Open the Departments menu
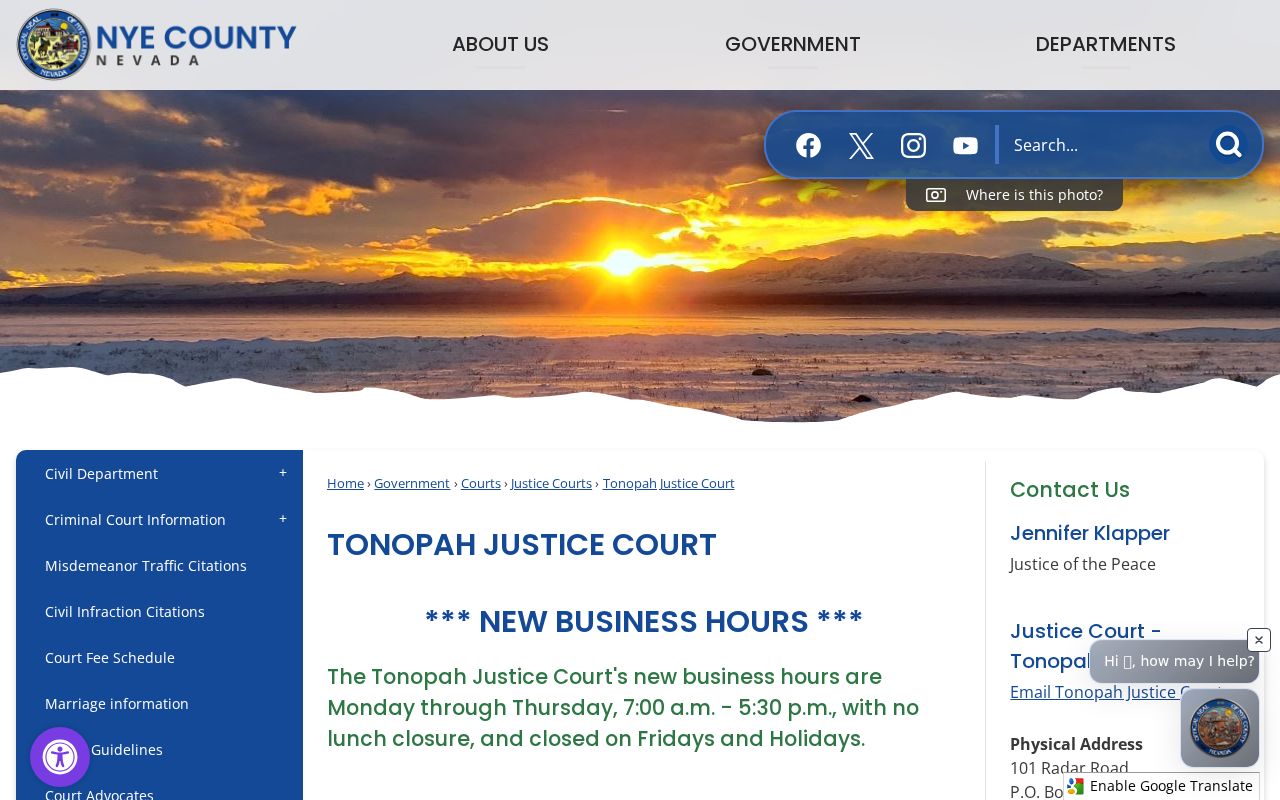1280x800 pixels. coord(1106,44)
